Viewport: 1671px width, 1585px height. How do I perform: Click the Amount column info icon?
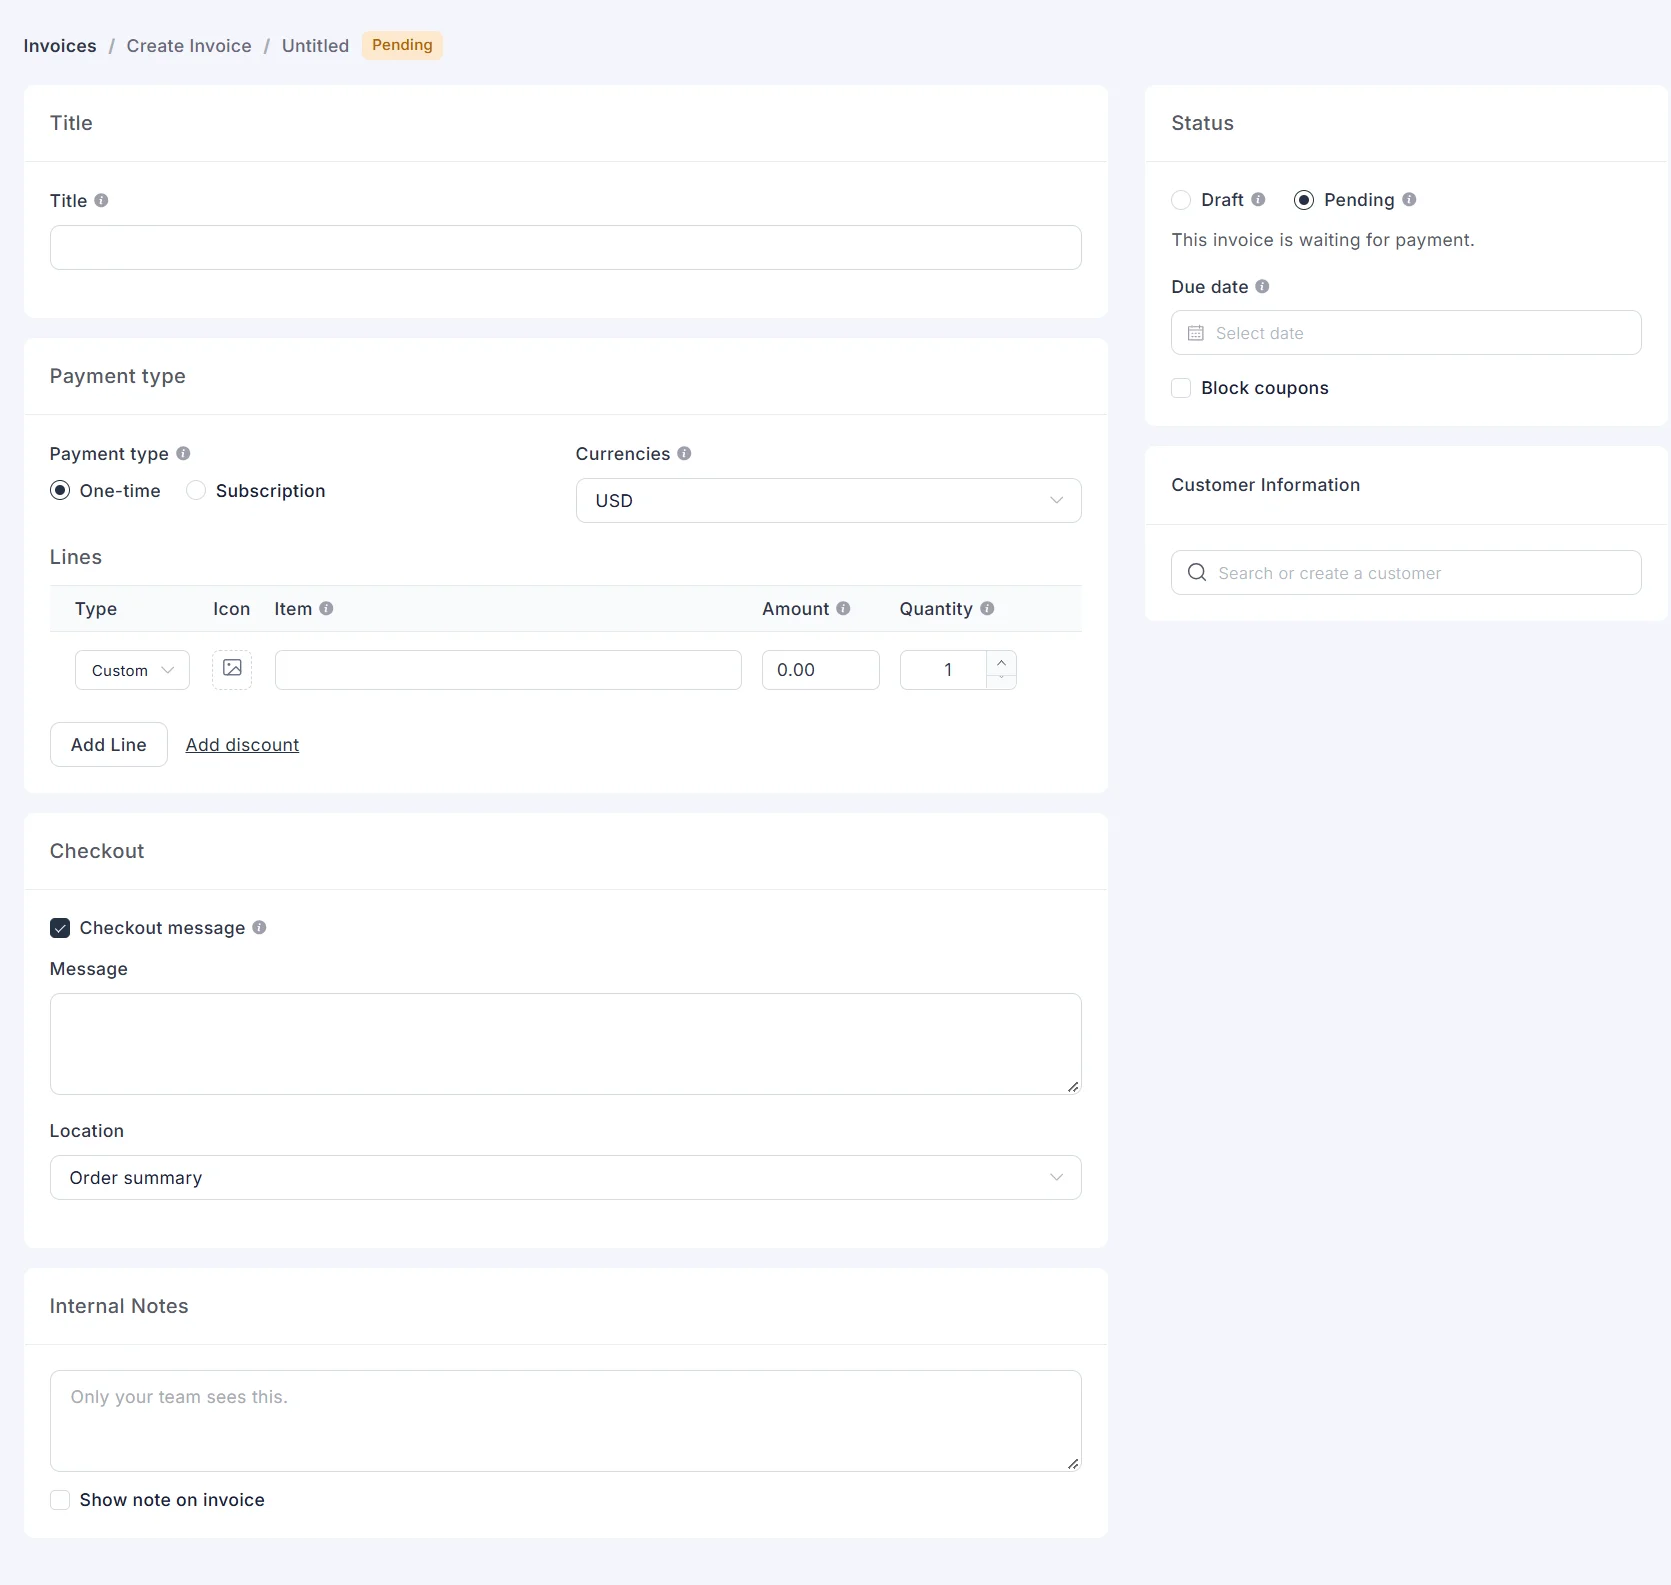click(x=843, y=608)
